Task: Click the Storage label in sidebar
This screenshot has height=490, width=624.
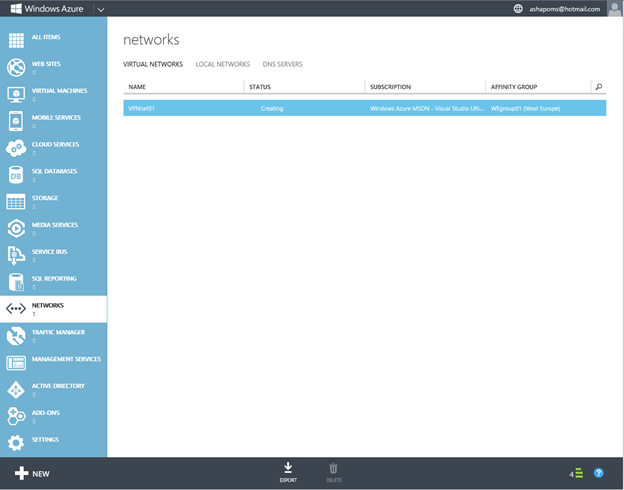Action: (x=45, y=198)
